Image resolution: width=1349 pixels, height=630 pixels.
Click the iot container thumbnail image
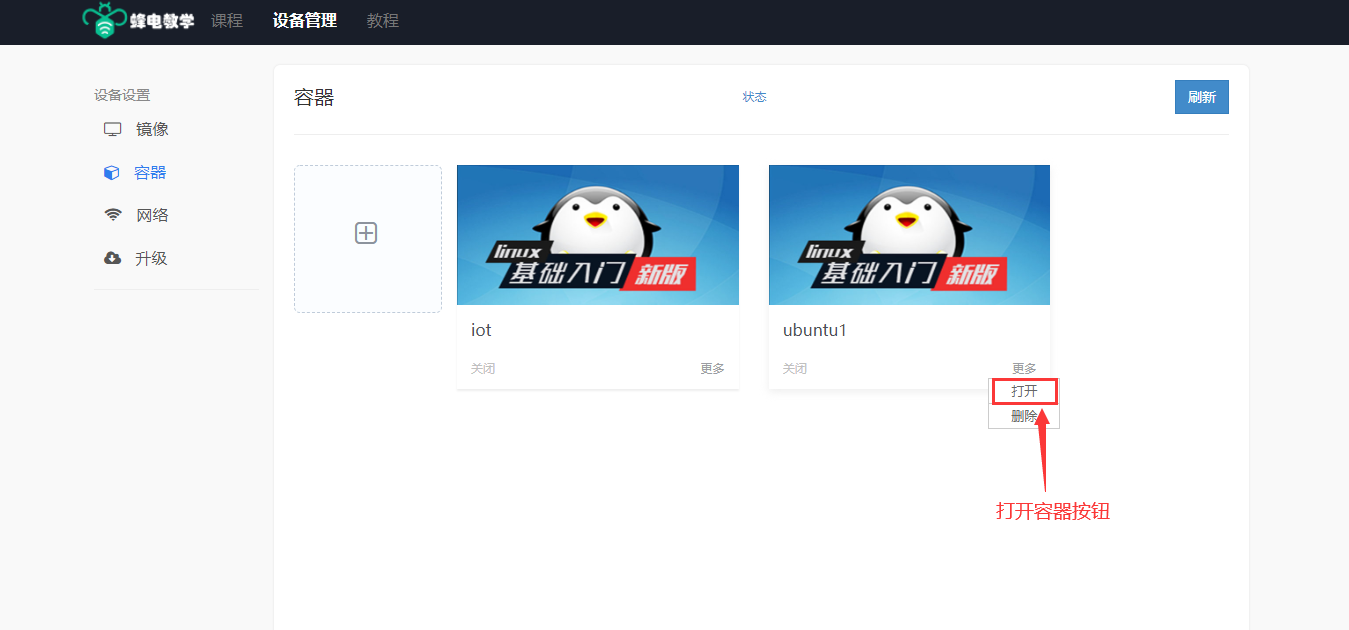[598, 235]
